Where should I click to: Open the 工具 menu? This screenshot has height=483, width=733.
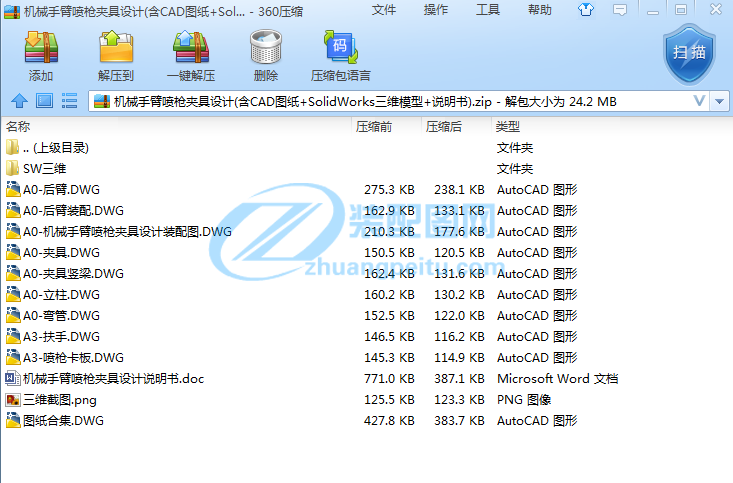coord(488,10)
